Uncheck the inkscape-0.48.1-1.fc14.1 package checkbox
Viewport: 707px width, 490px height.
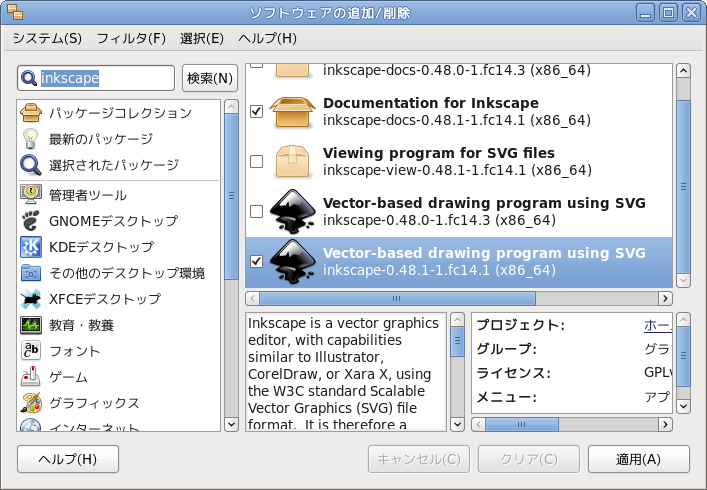pyautogui.click(x=256, y=261)
